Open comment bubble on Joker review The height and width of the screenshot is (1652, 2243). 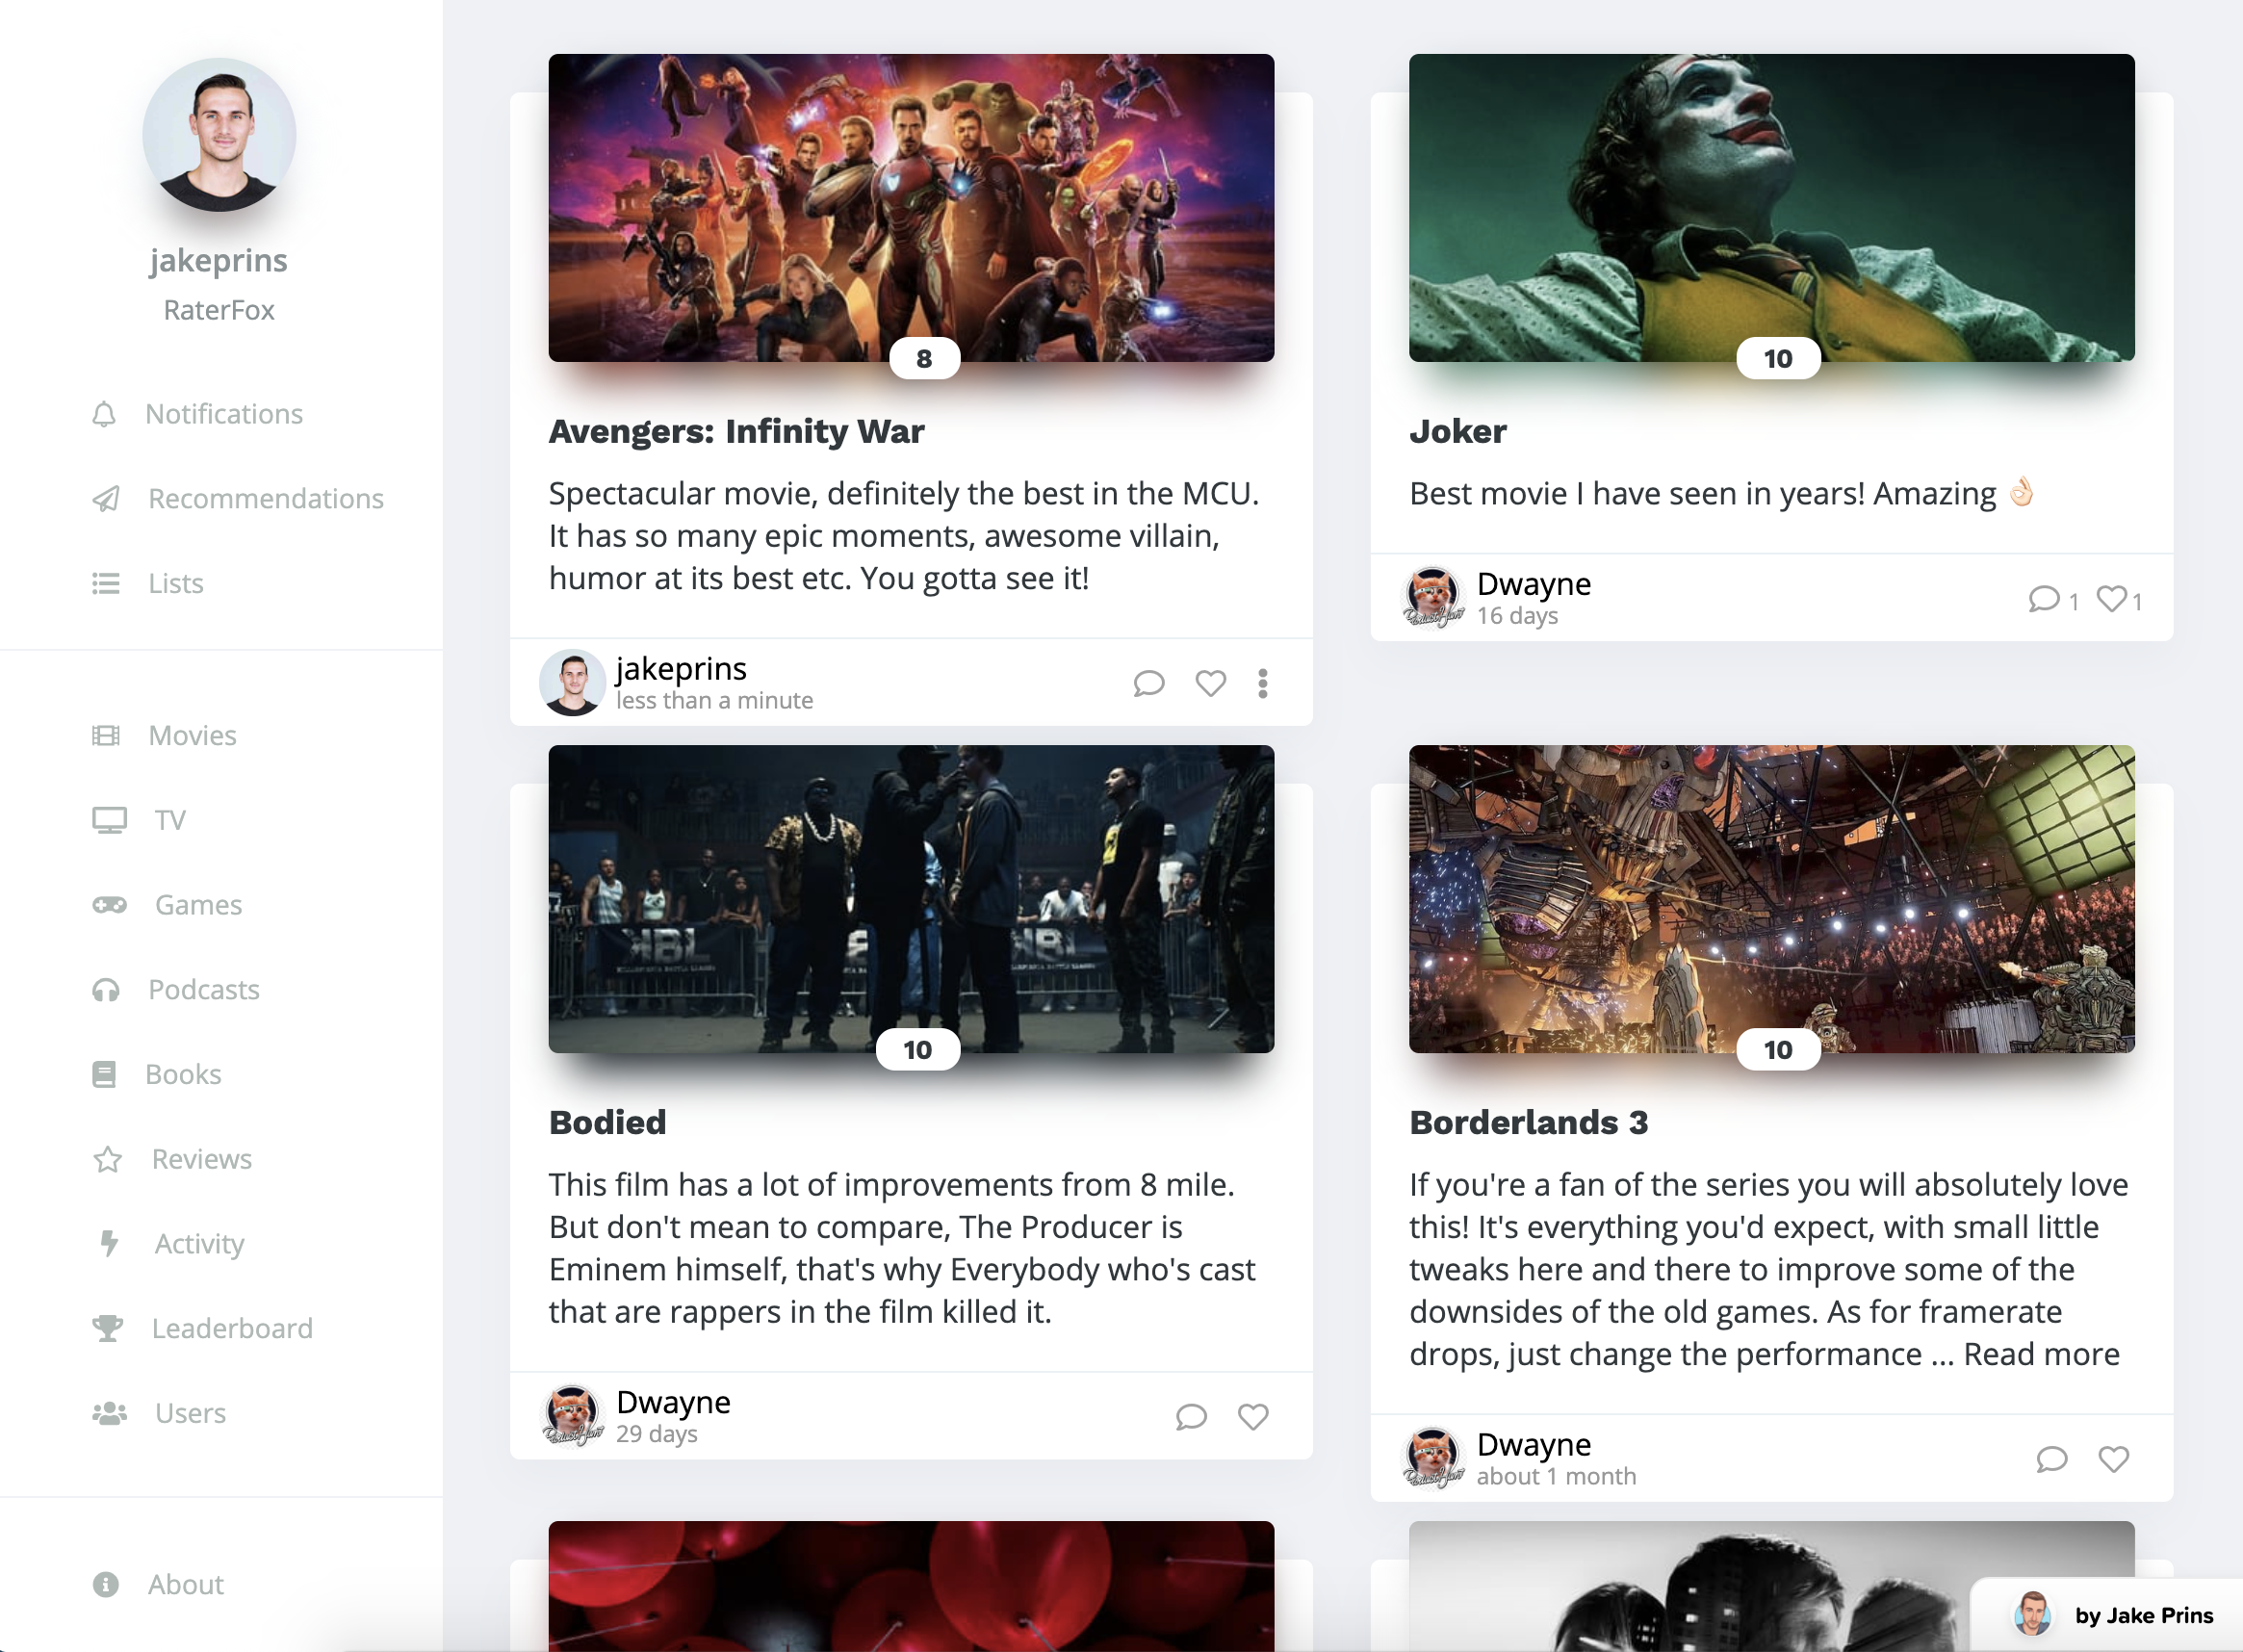[x=2043, y=599]
